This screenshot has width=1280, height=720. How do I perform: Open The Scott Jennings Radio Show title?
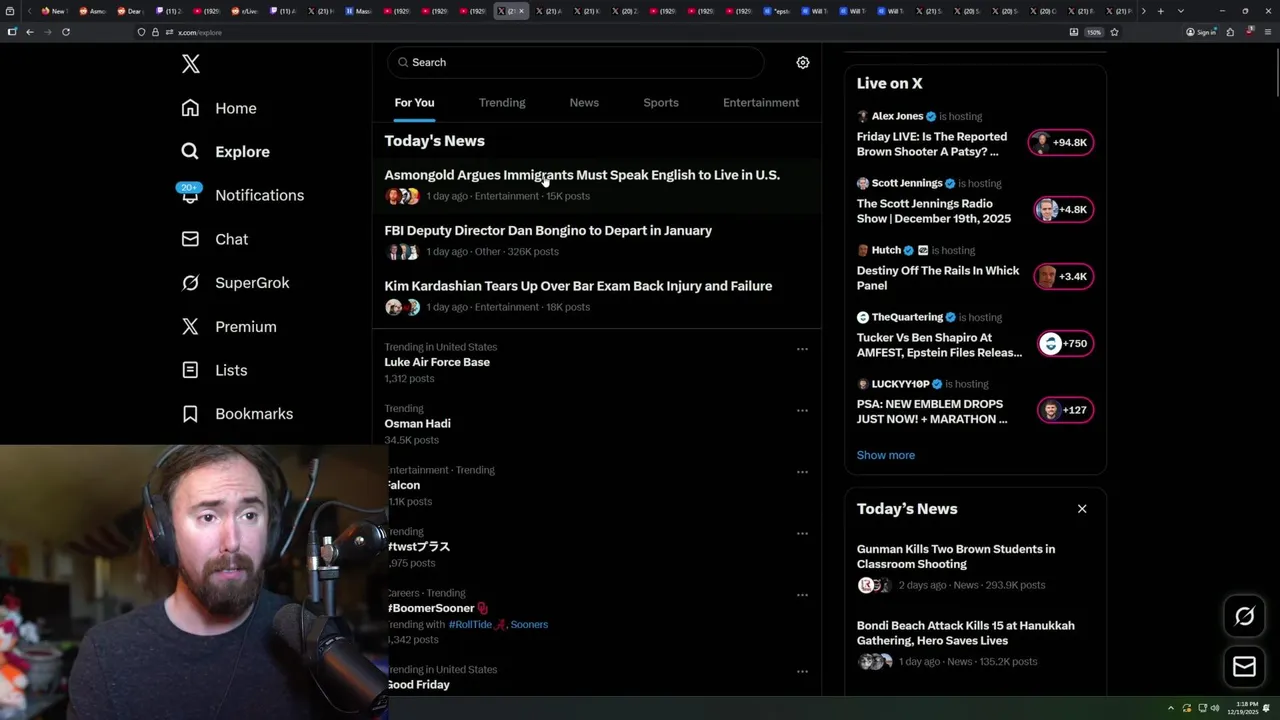(x=934, y=211)
